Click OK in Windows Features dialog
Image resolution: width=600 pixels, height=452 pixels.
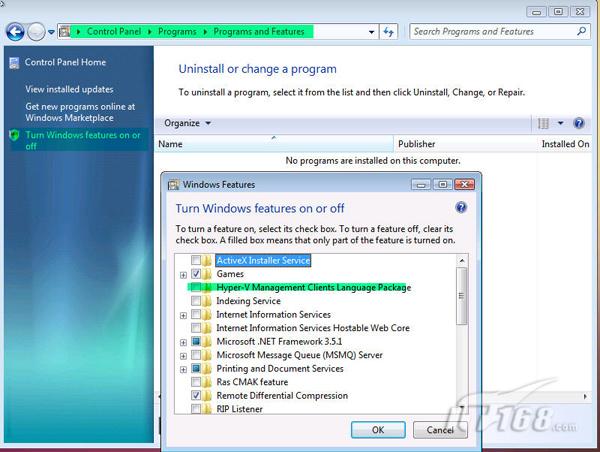tap(378, 430)
